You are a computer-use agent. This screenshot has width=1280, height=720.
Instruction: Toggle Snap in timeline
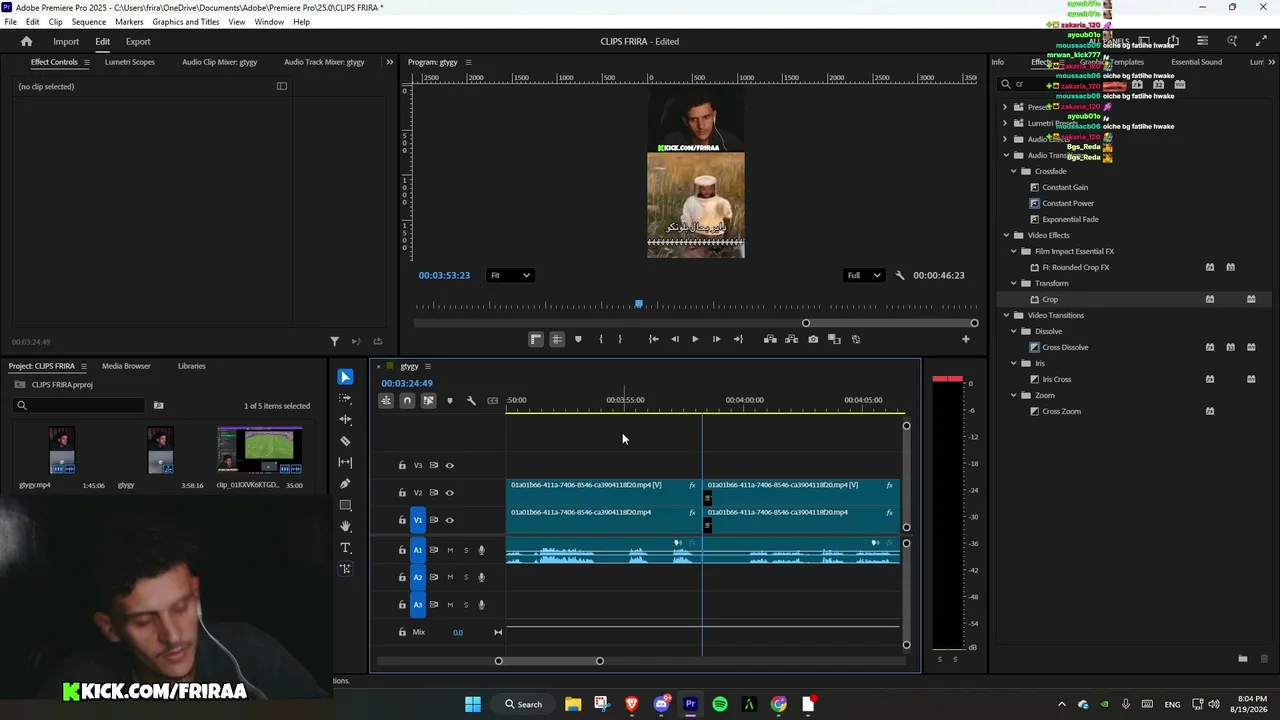coord(407,401)
